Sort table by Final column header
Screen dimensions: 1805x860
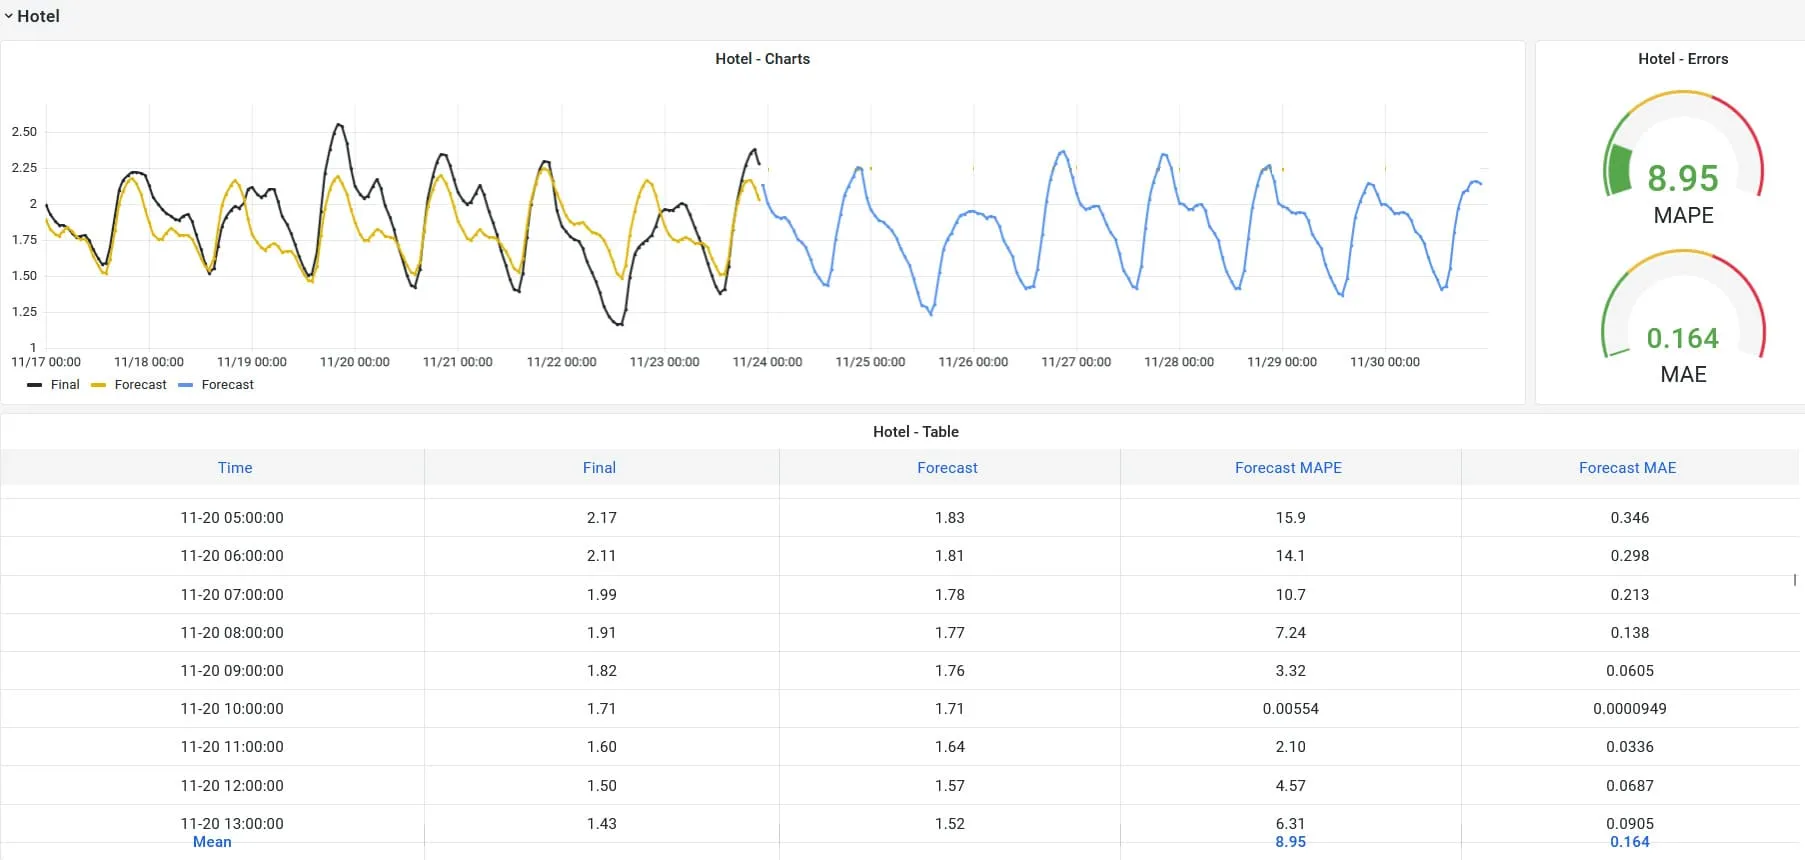click(599, 468)
